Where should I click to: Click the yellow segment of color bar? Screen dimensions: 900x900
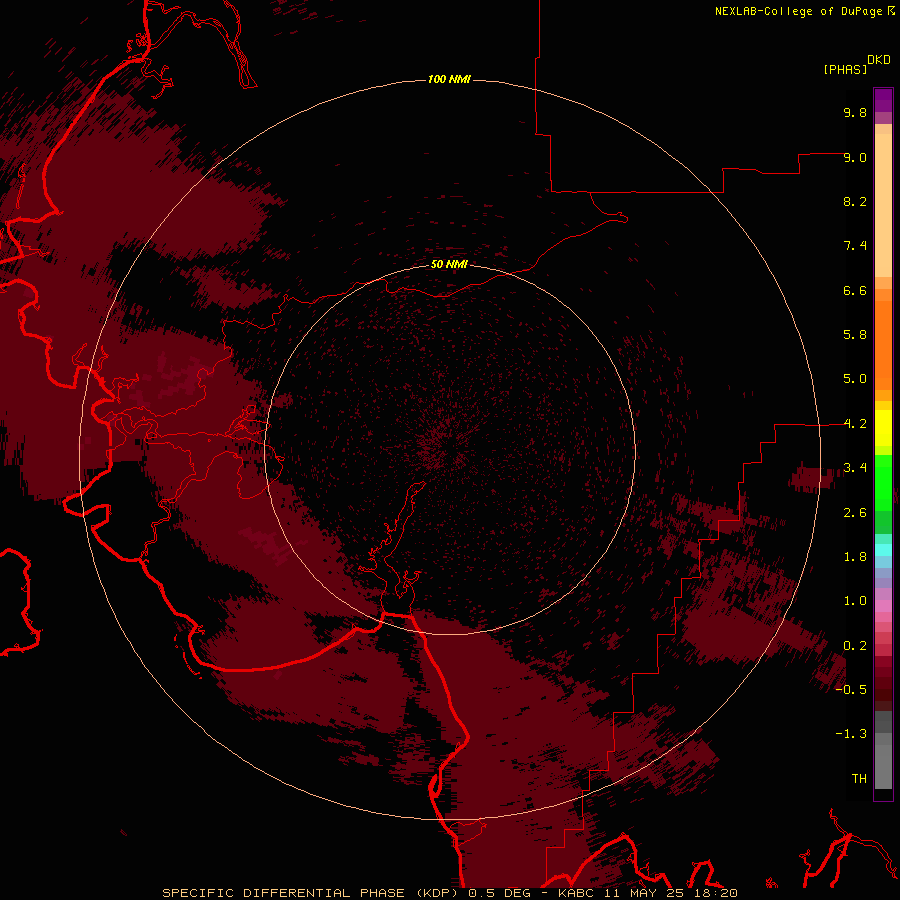[883, 428]
